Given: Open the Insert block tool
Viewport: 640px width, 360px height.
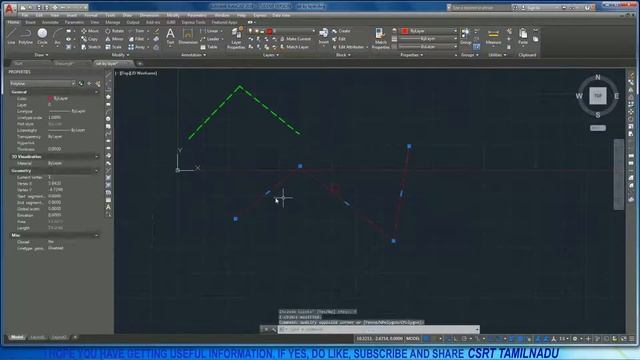Looking at the screenshot, I should tap(323, 36).
